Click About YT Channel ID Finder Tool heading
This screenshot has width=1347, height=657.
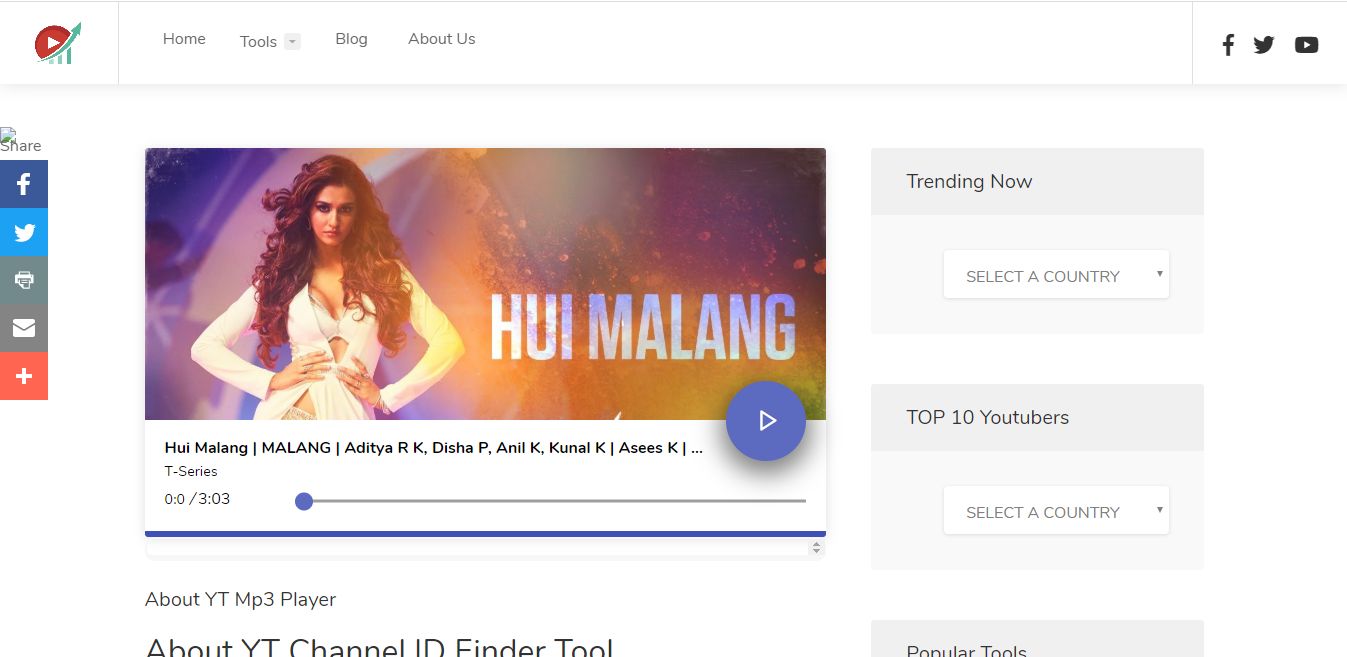pyautogui.click(x=379, y=646)
